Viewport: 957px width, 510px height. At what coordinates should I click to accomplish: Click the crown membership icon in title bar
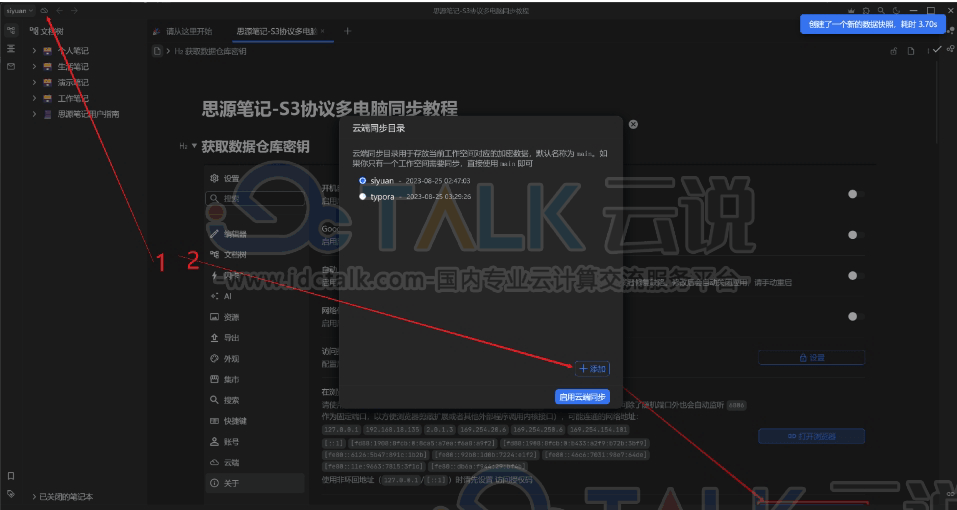[x=852, y=11]
